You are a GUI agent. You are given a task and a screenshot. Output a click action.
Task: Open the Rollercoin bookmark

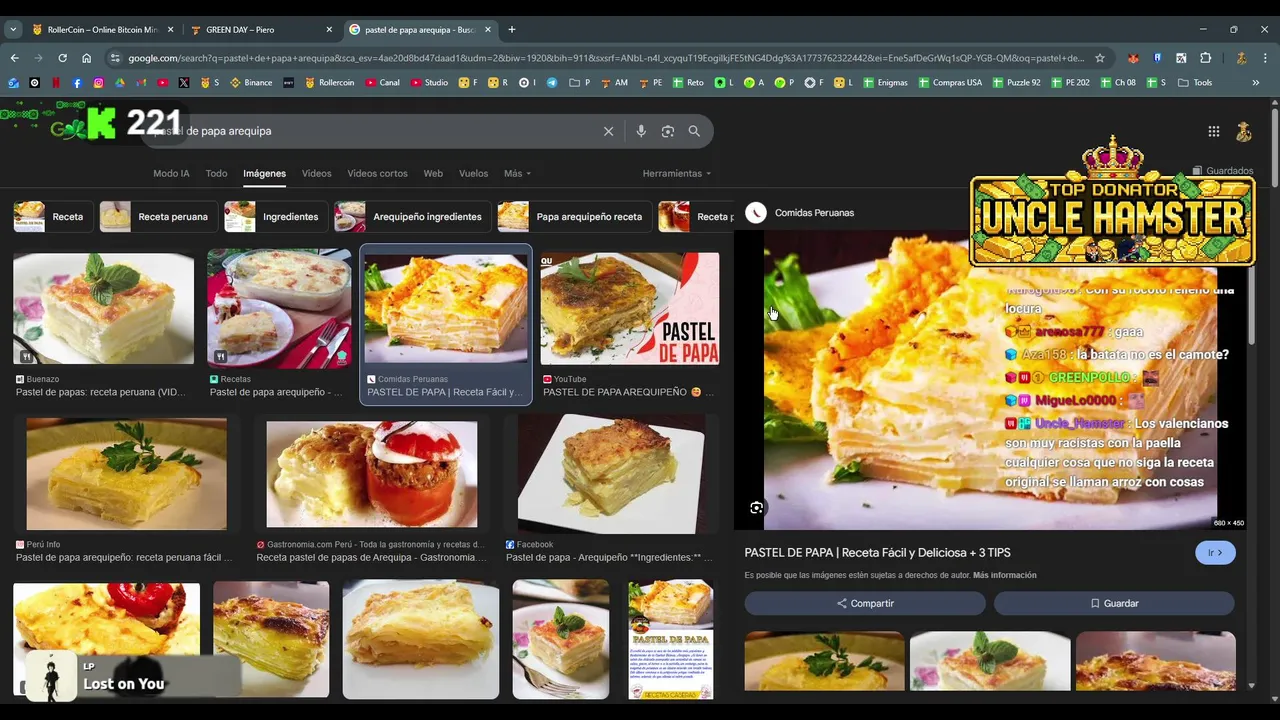[x=330, y=83]
